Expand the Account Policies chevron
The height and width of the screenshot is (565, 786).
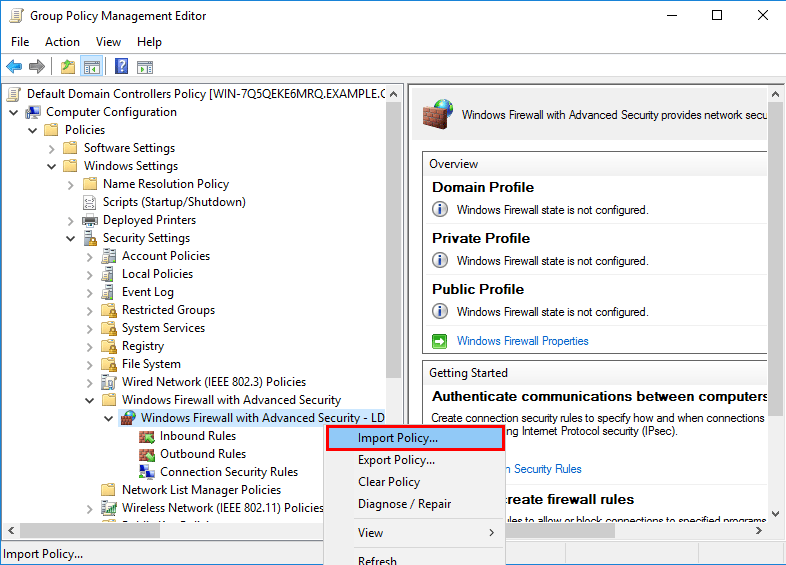90,257
